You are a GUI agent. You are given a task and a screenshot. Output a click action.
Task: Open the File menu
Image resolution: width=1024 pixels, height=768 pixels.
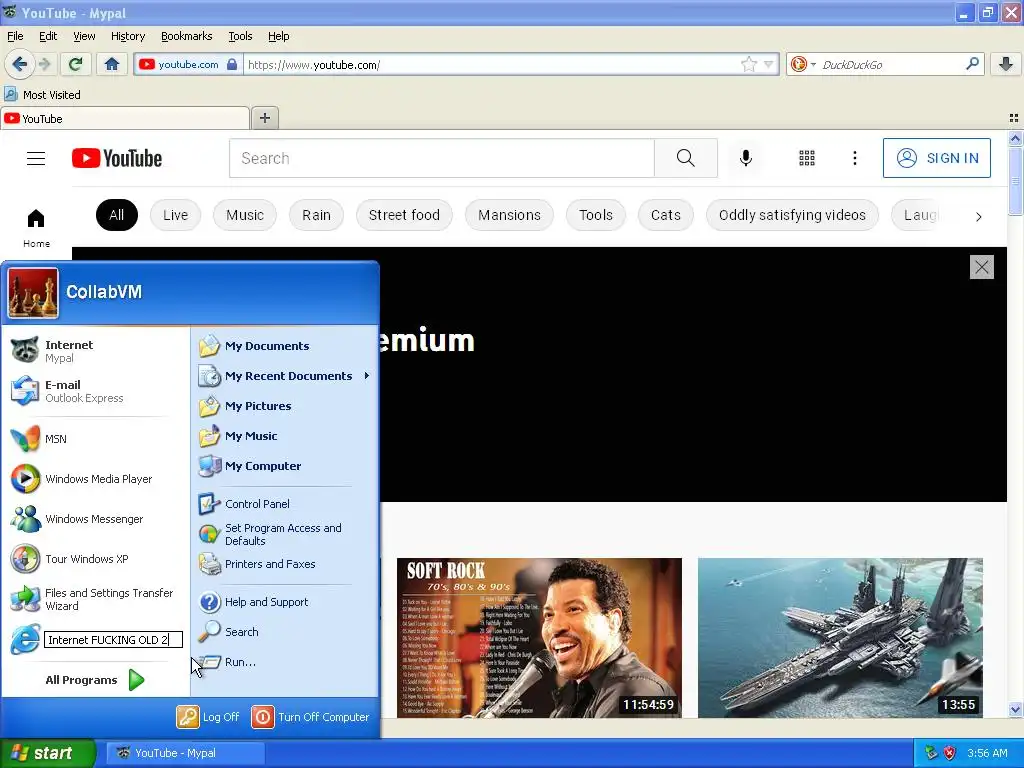pyautogui.click(x=15, y=36)
